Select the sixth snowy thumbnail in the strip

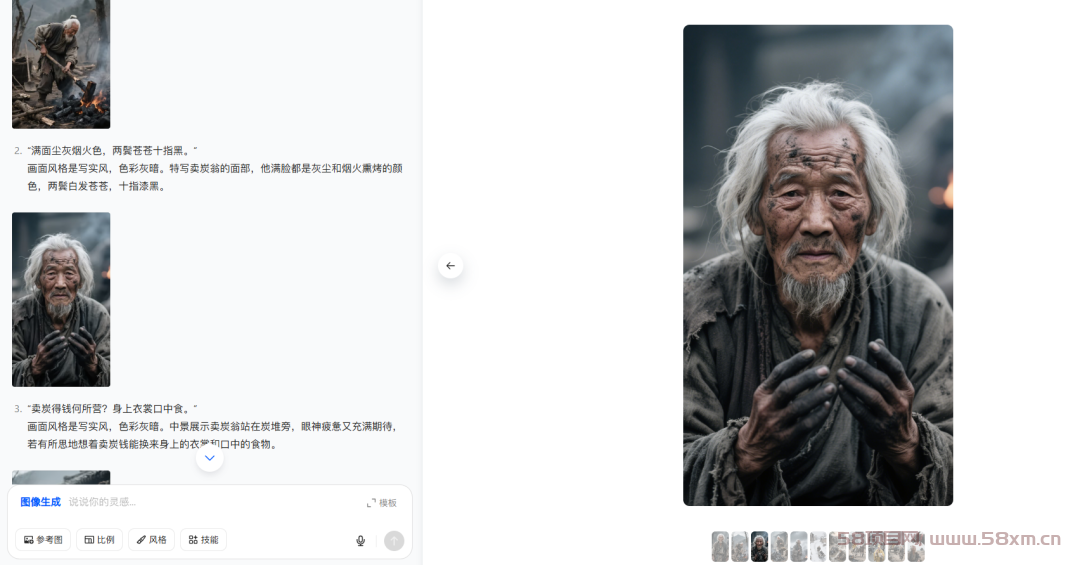tap(818, 547)
